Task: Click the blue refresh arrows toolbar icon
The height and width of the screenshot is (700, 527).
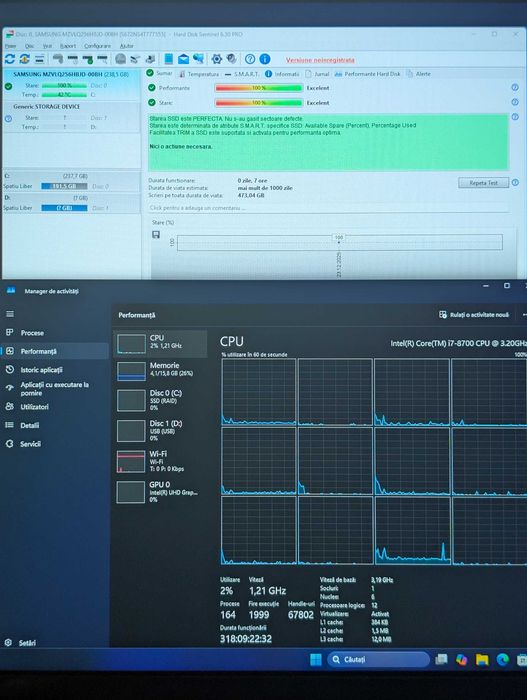Action: tap(10, 59)
